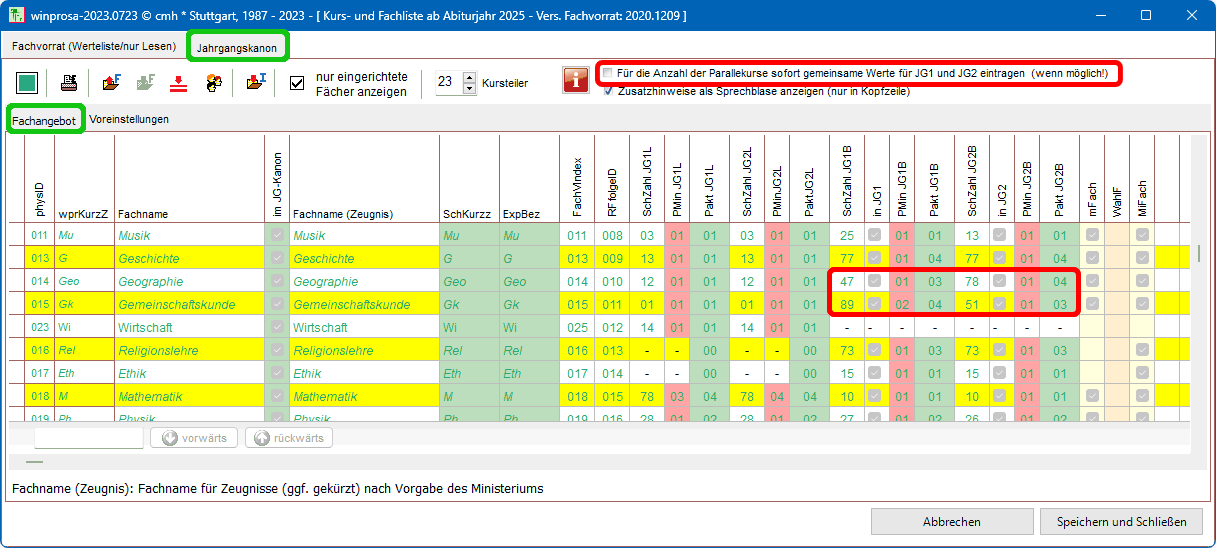Select the 'Fachvorrat (Werteliste/nur Lesen)' tab
1216x548 pixels.
94,47
